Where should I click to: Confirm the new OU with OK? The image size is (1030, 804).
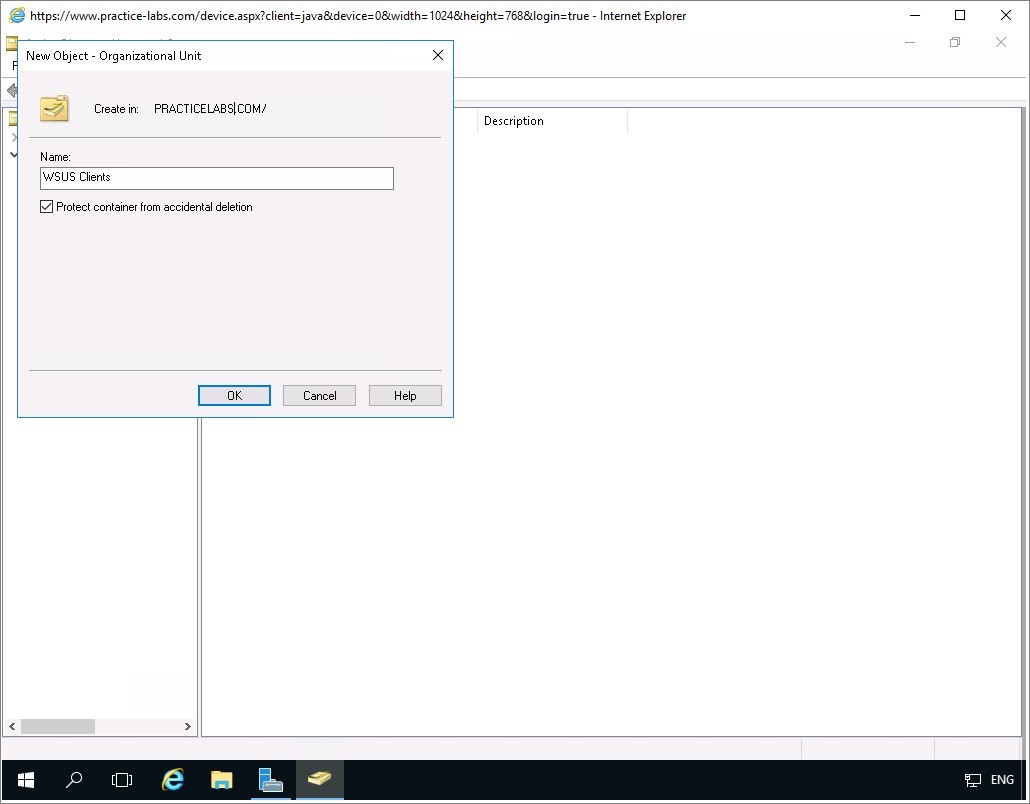(x=234, y=396)
